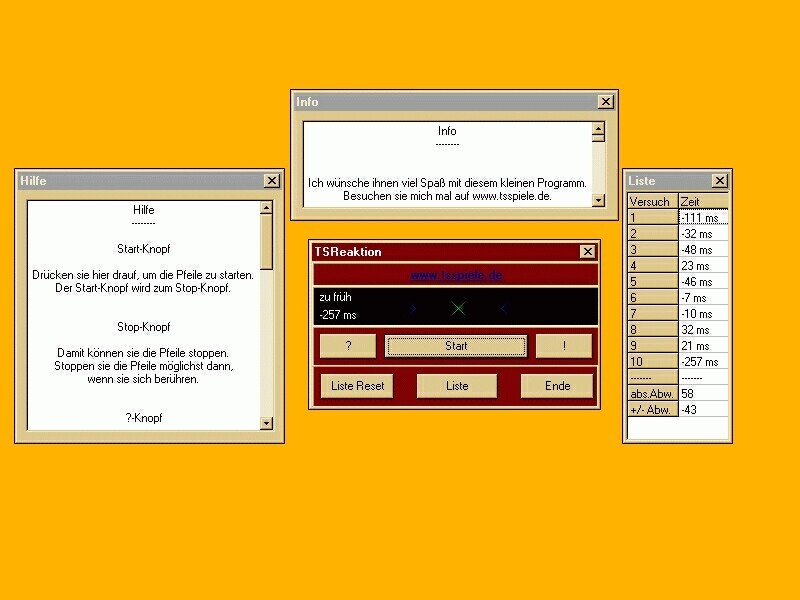Click Versuch row header 10
The width and height of the screenshot is (800, 600).
click(653, 362)
